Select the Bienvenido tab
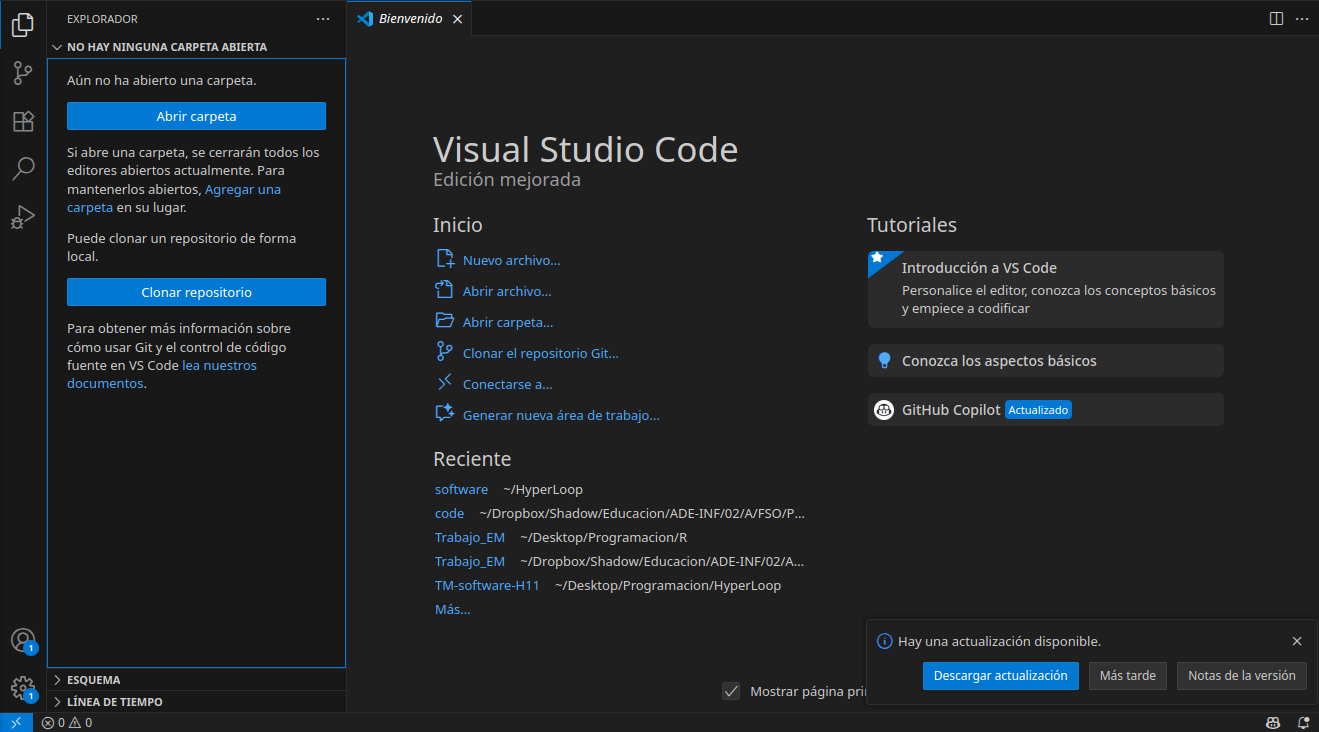 point(410,19)
